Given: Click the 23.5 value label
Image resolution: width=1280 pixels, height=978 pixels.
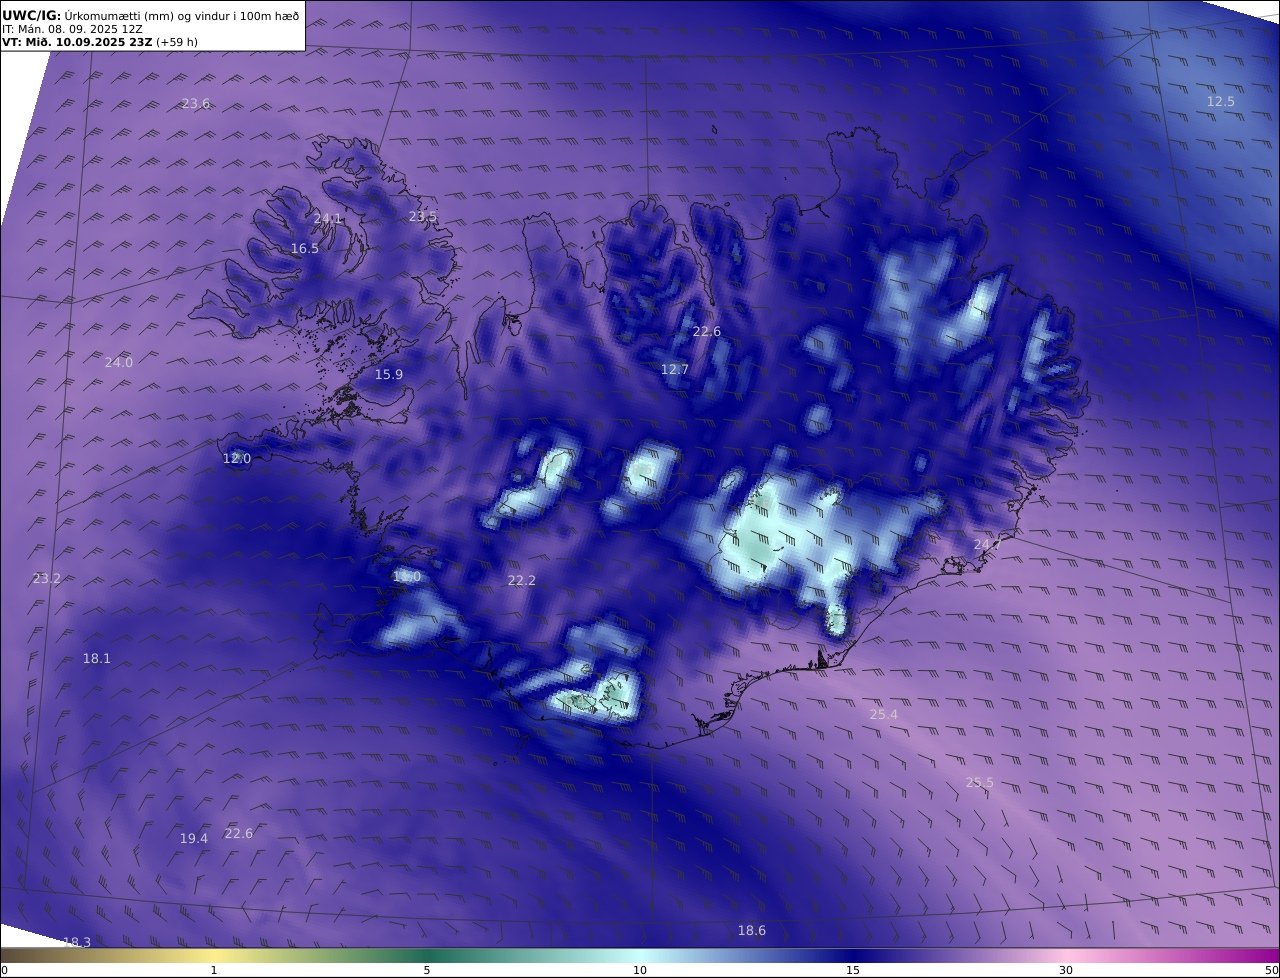Looking at the screenshot, I should 423,217.
